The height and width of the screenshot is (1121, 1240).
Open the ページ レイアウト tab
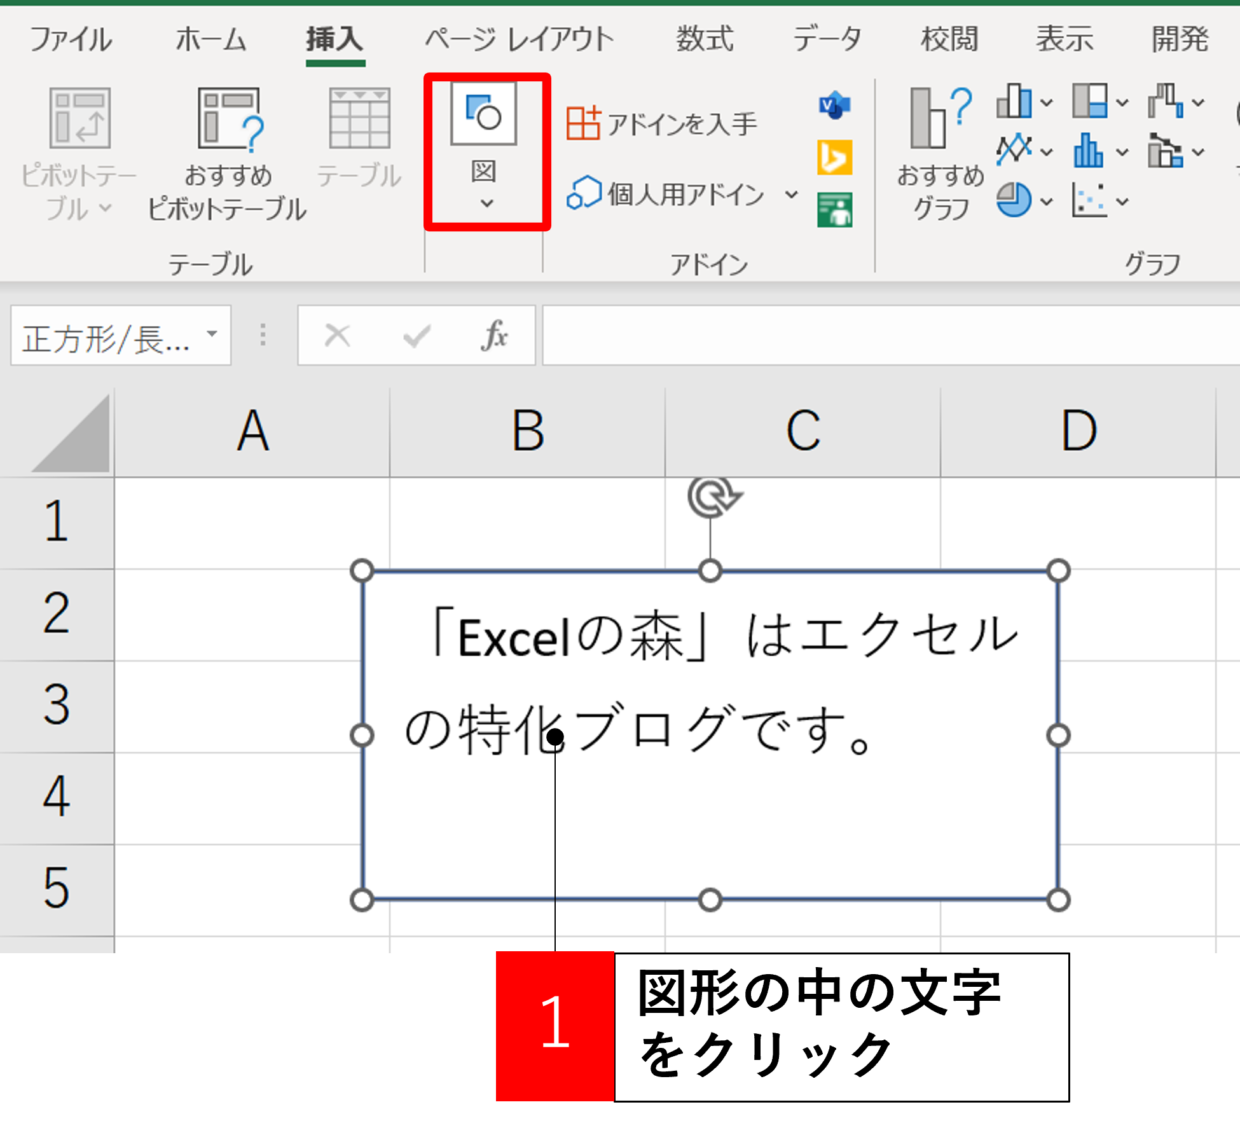coord(518,40)
